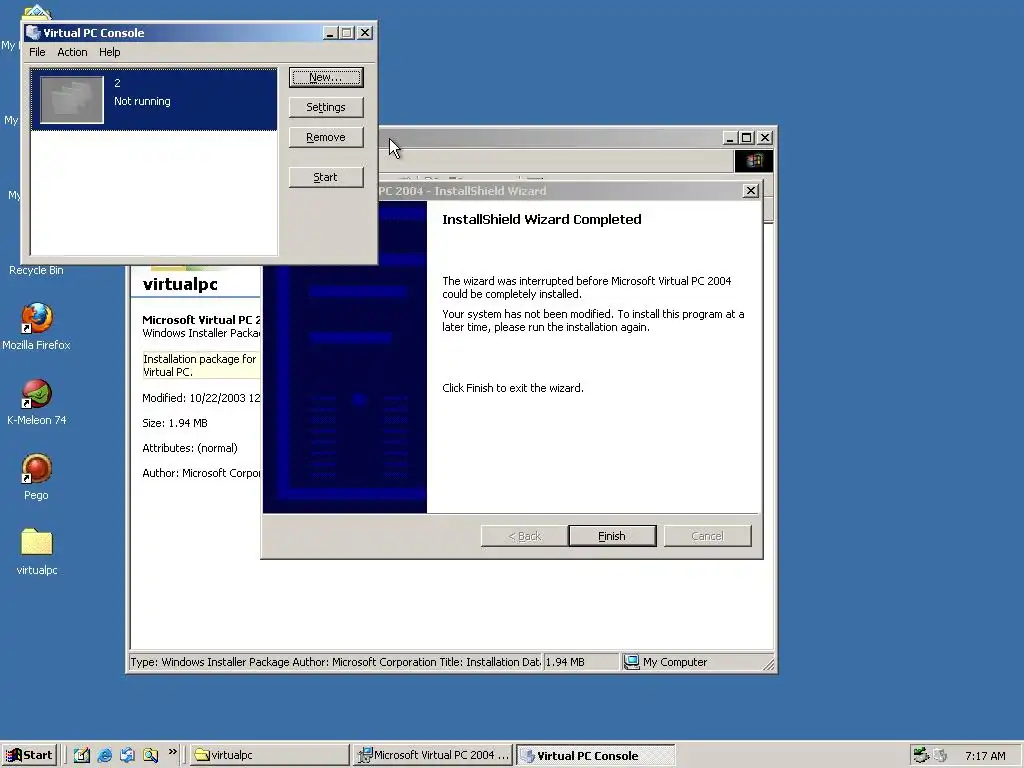The width and height of the screenshot is (1024, 768).
Task: Click the search folder quick launch icon
Action: (150, 755)
